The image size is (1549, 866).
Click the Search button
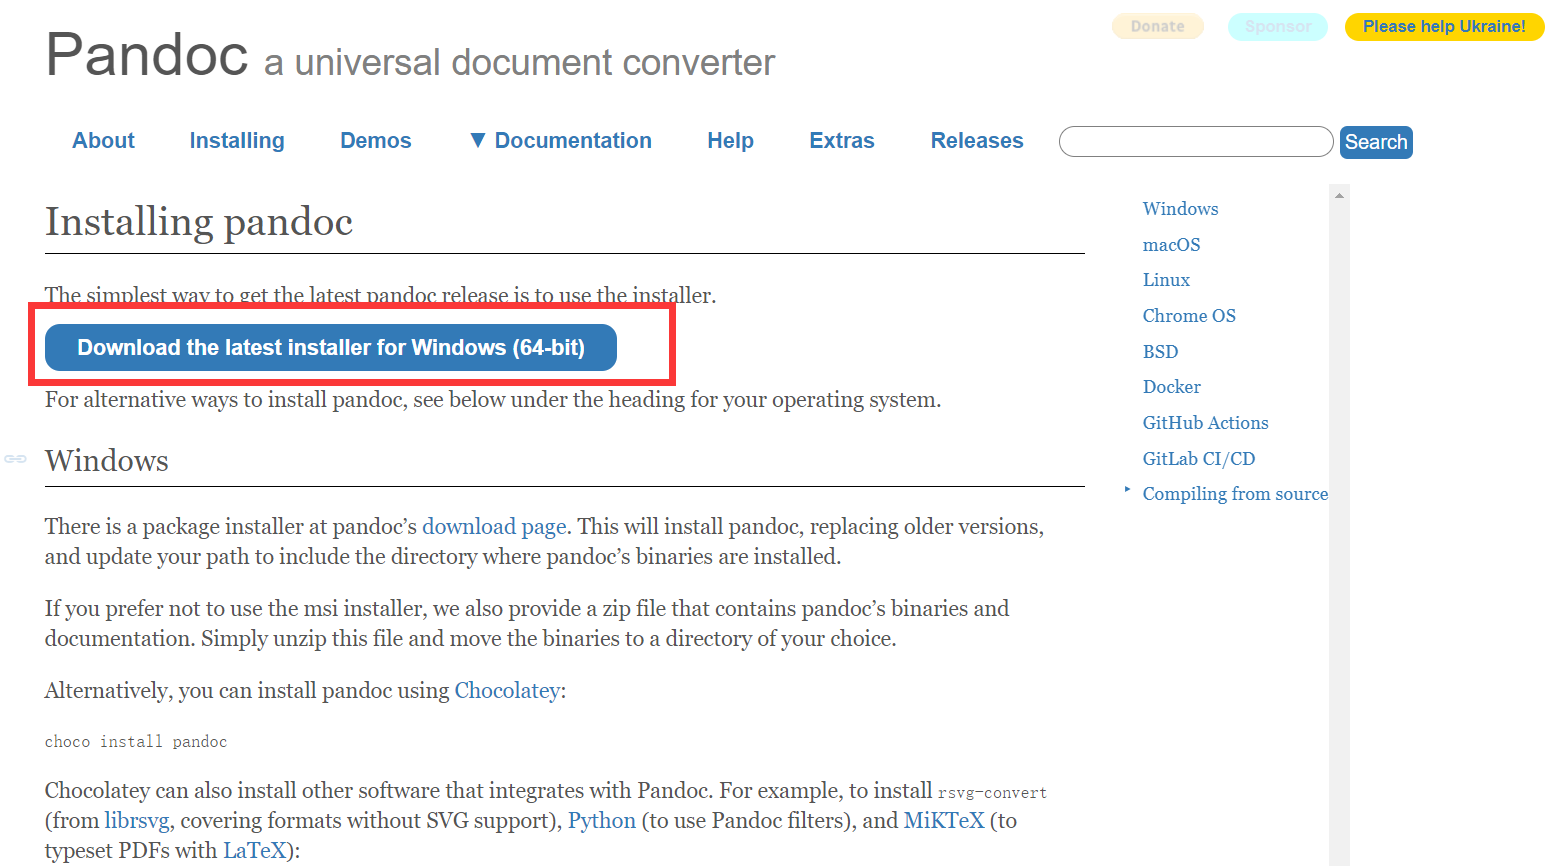pos(1376,142)
